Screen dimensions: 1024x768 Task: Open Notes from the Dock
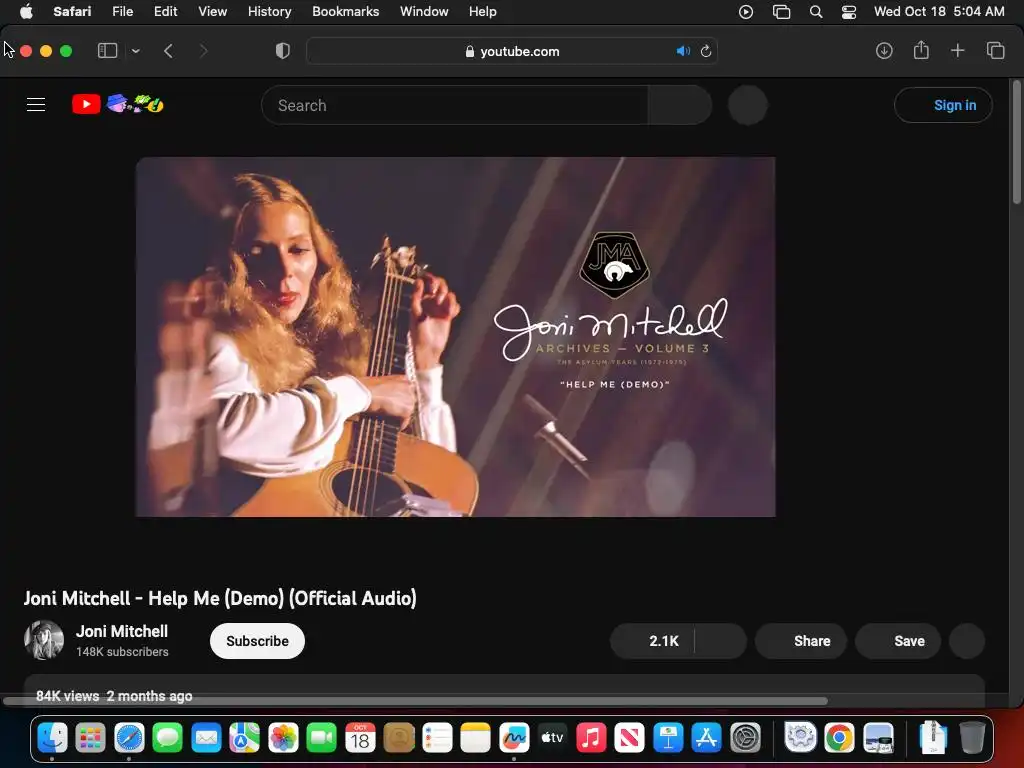(x=475, y=739)
